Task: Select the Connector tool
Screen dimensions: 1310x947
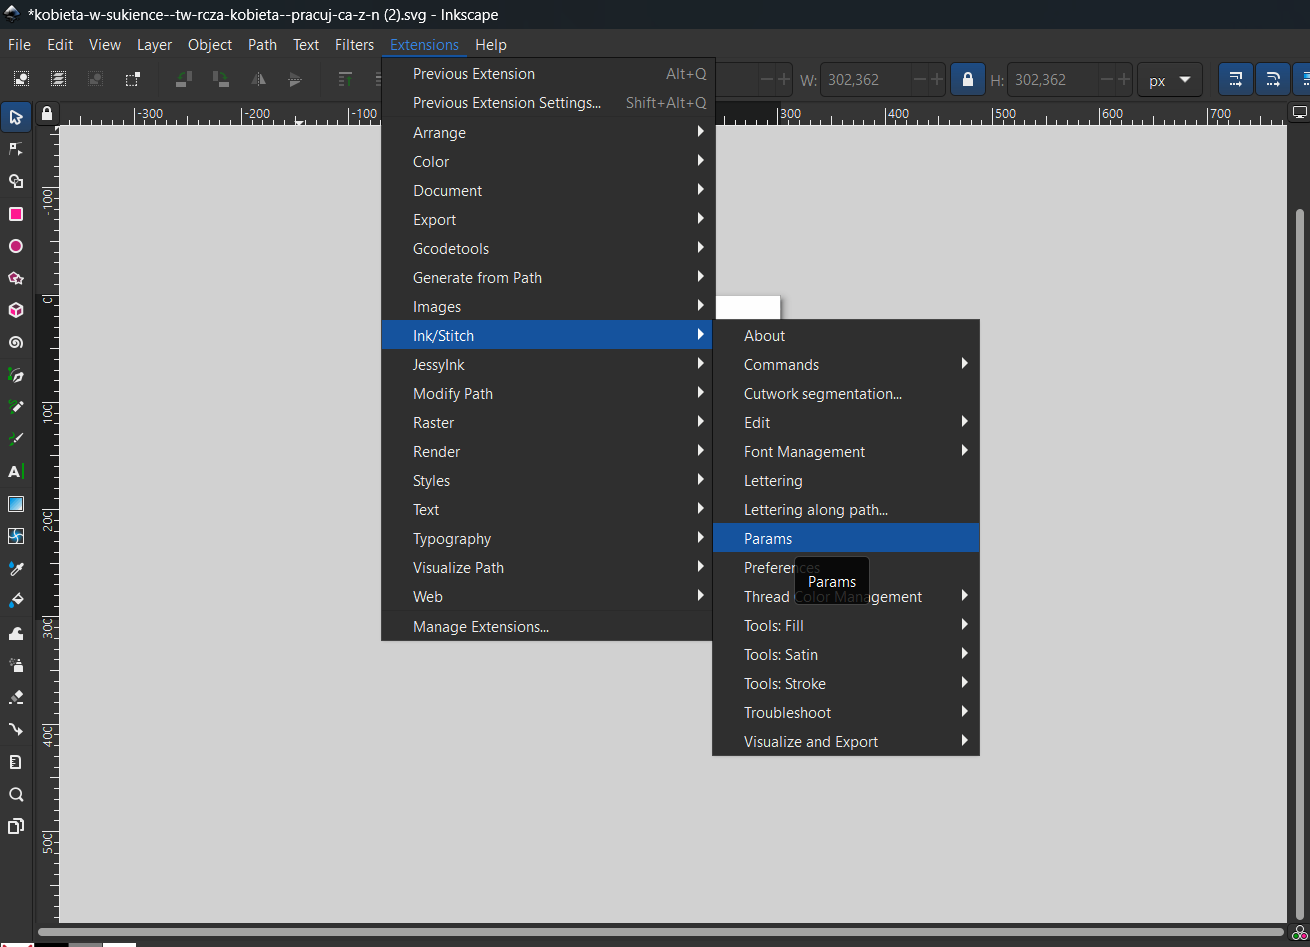Action: coord(16,729)
